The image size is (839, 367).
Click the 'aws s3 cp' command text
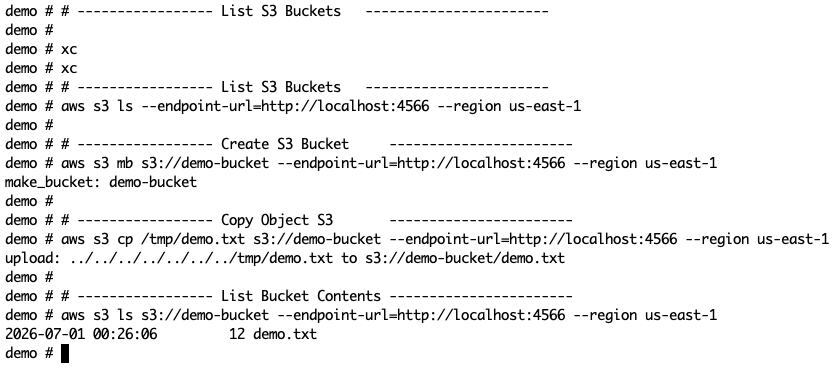(x=97, y=239)
